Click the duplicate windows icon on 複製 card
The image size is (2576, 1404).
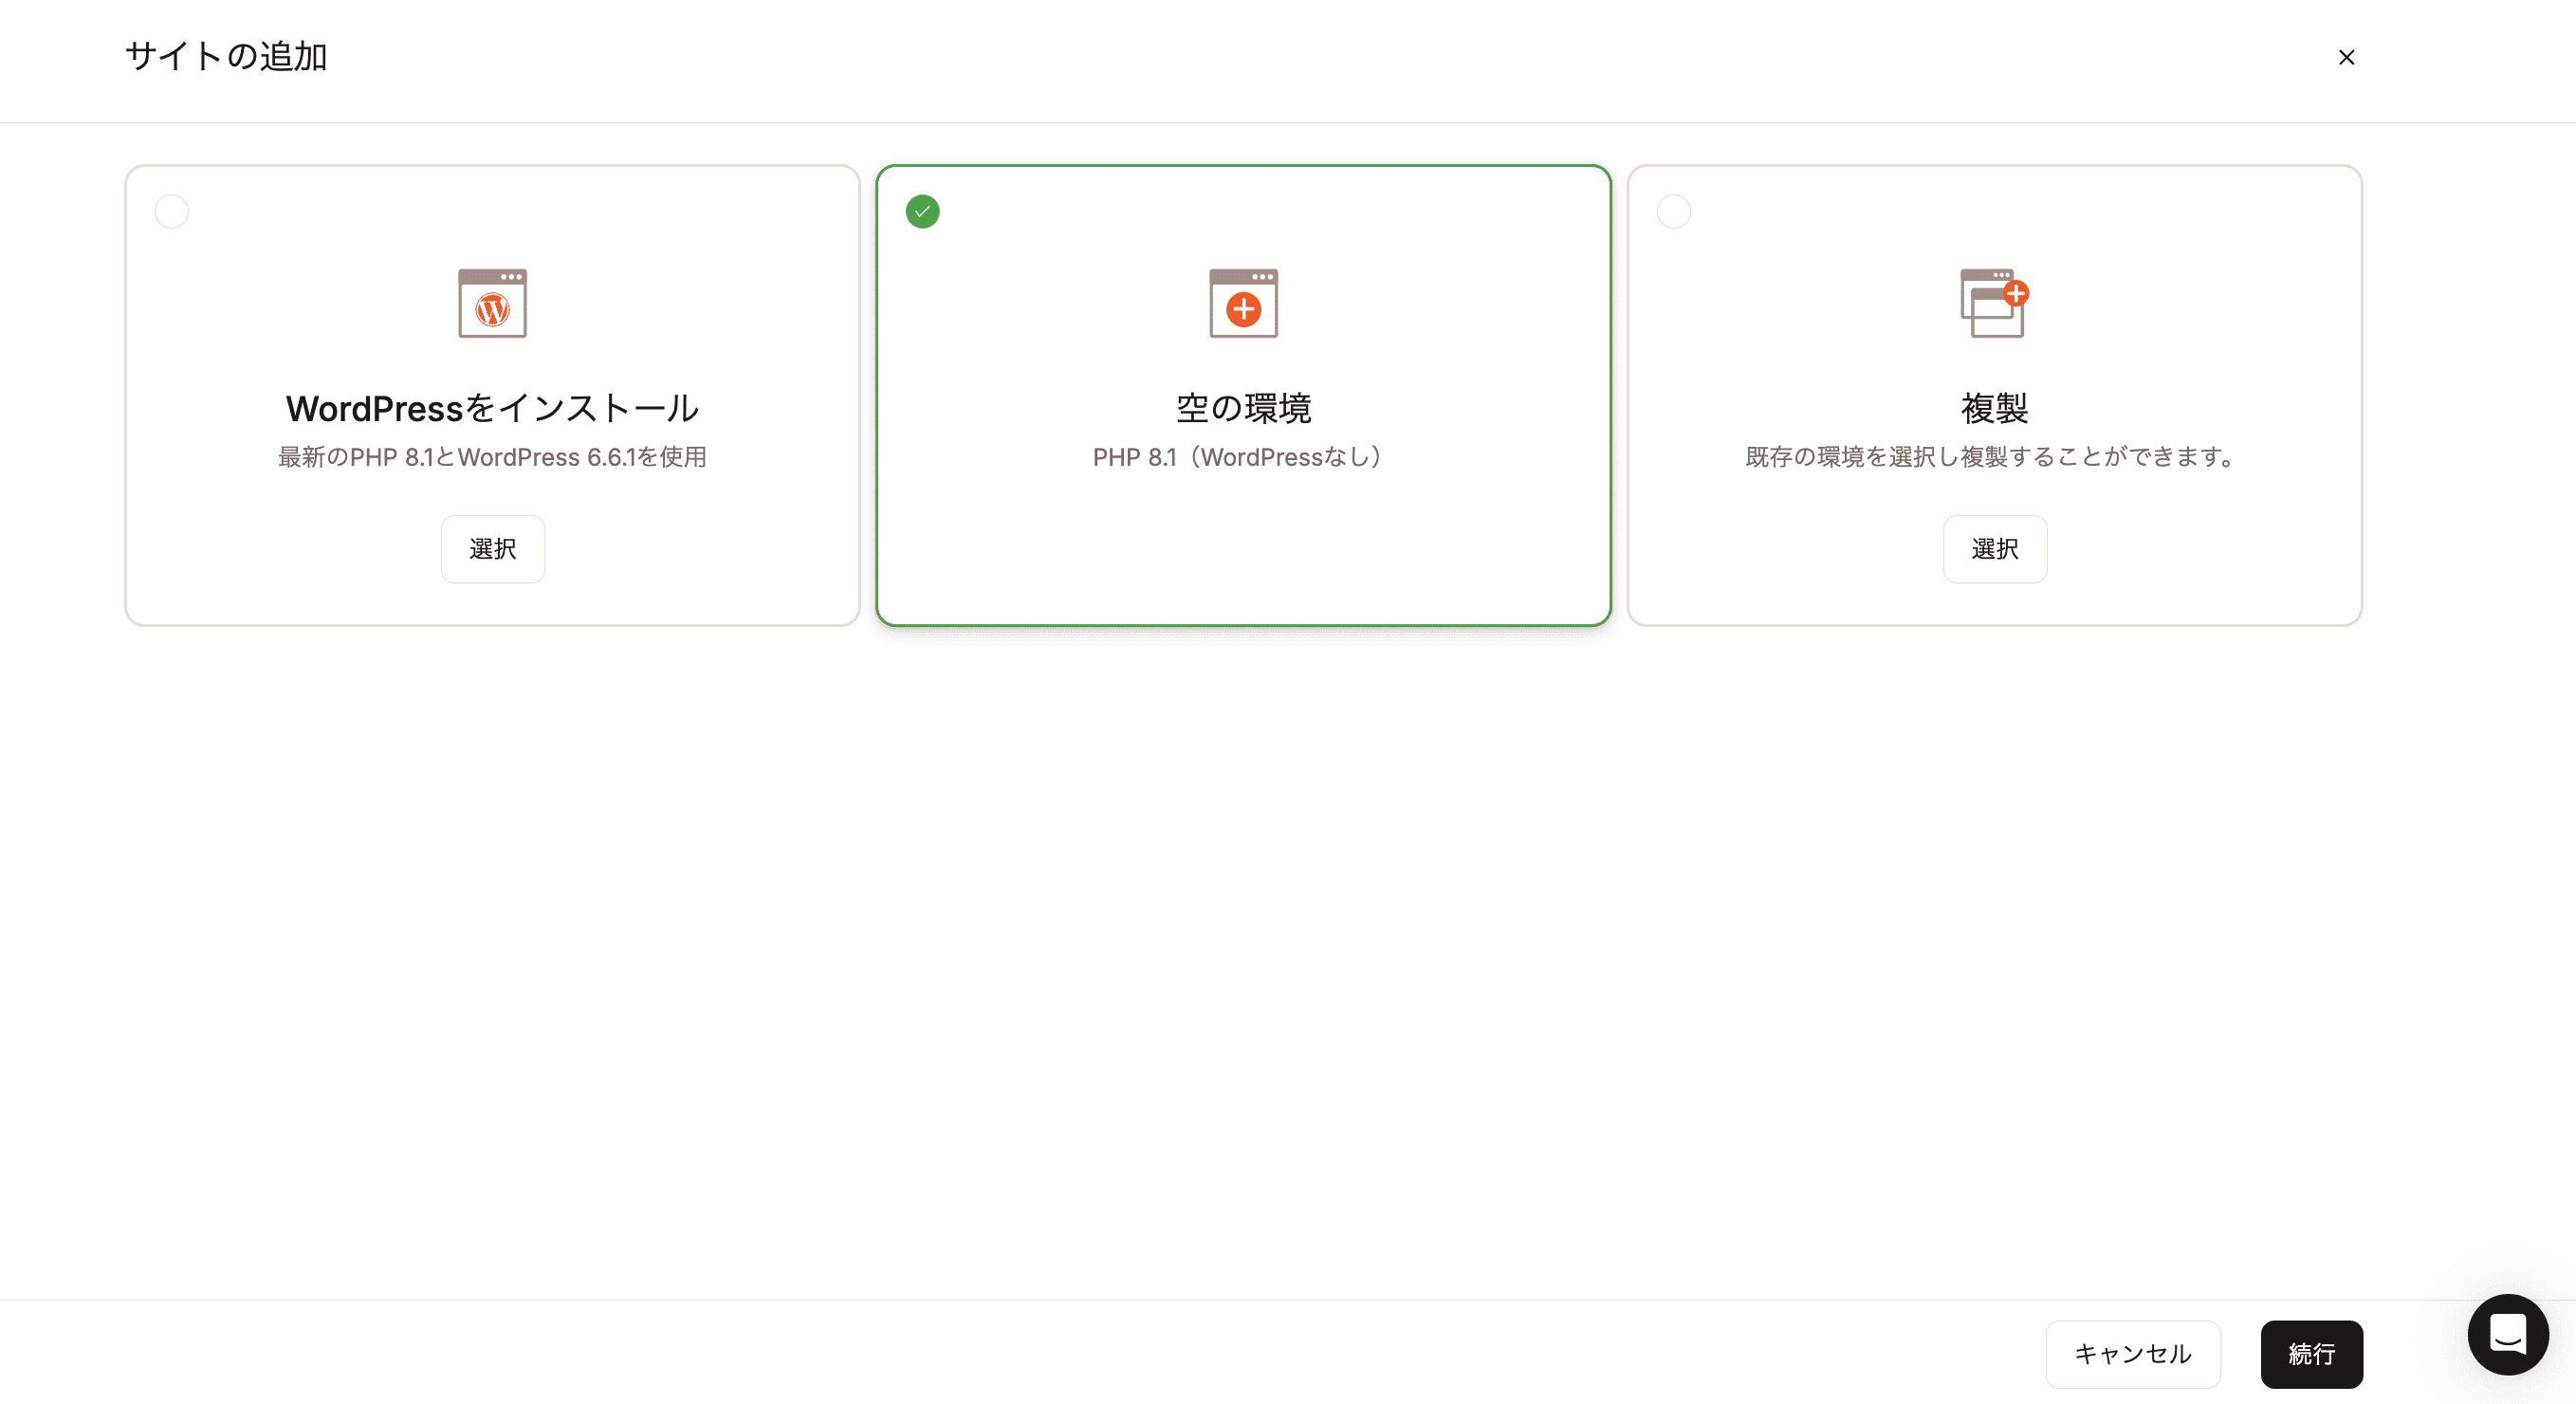click(x=1993, y=303)
